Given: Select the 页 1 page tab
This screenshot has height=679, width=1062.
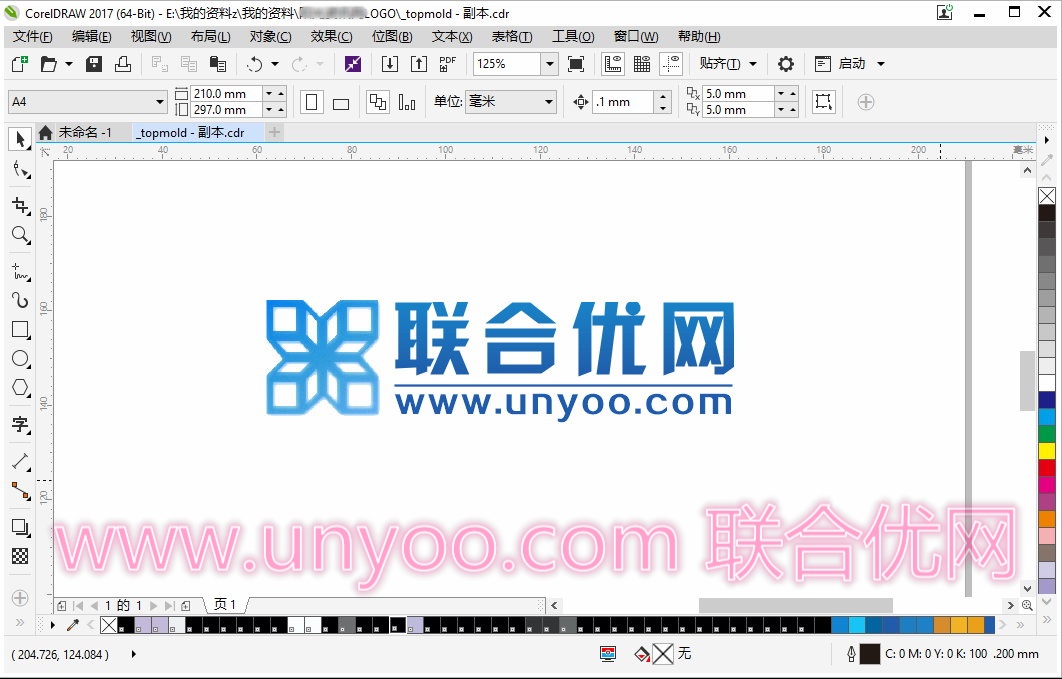Looking at the screenshot, I should [x=225, y=605].
